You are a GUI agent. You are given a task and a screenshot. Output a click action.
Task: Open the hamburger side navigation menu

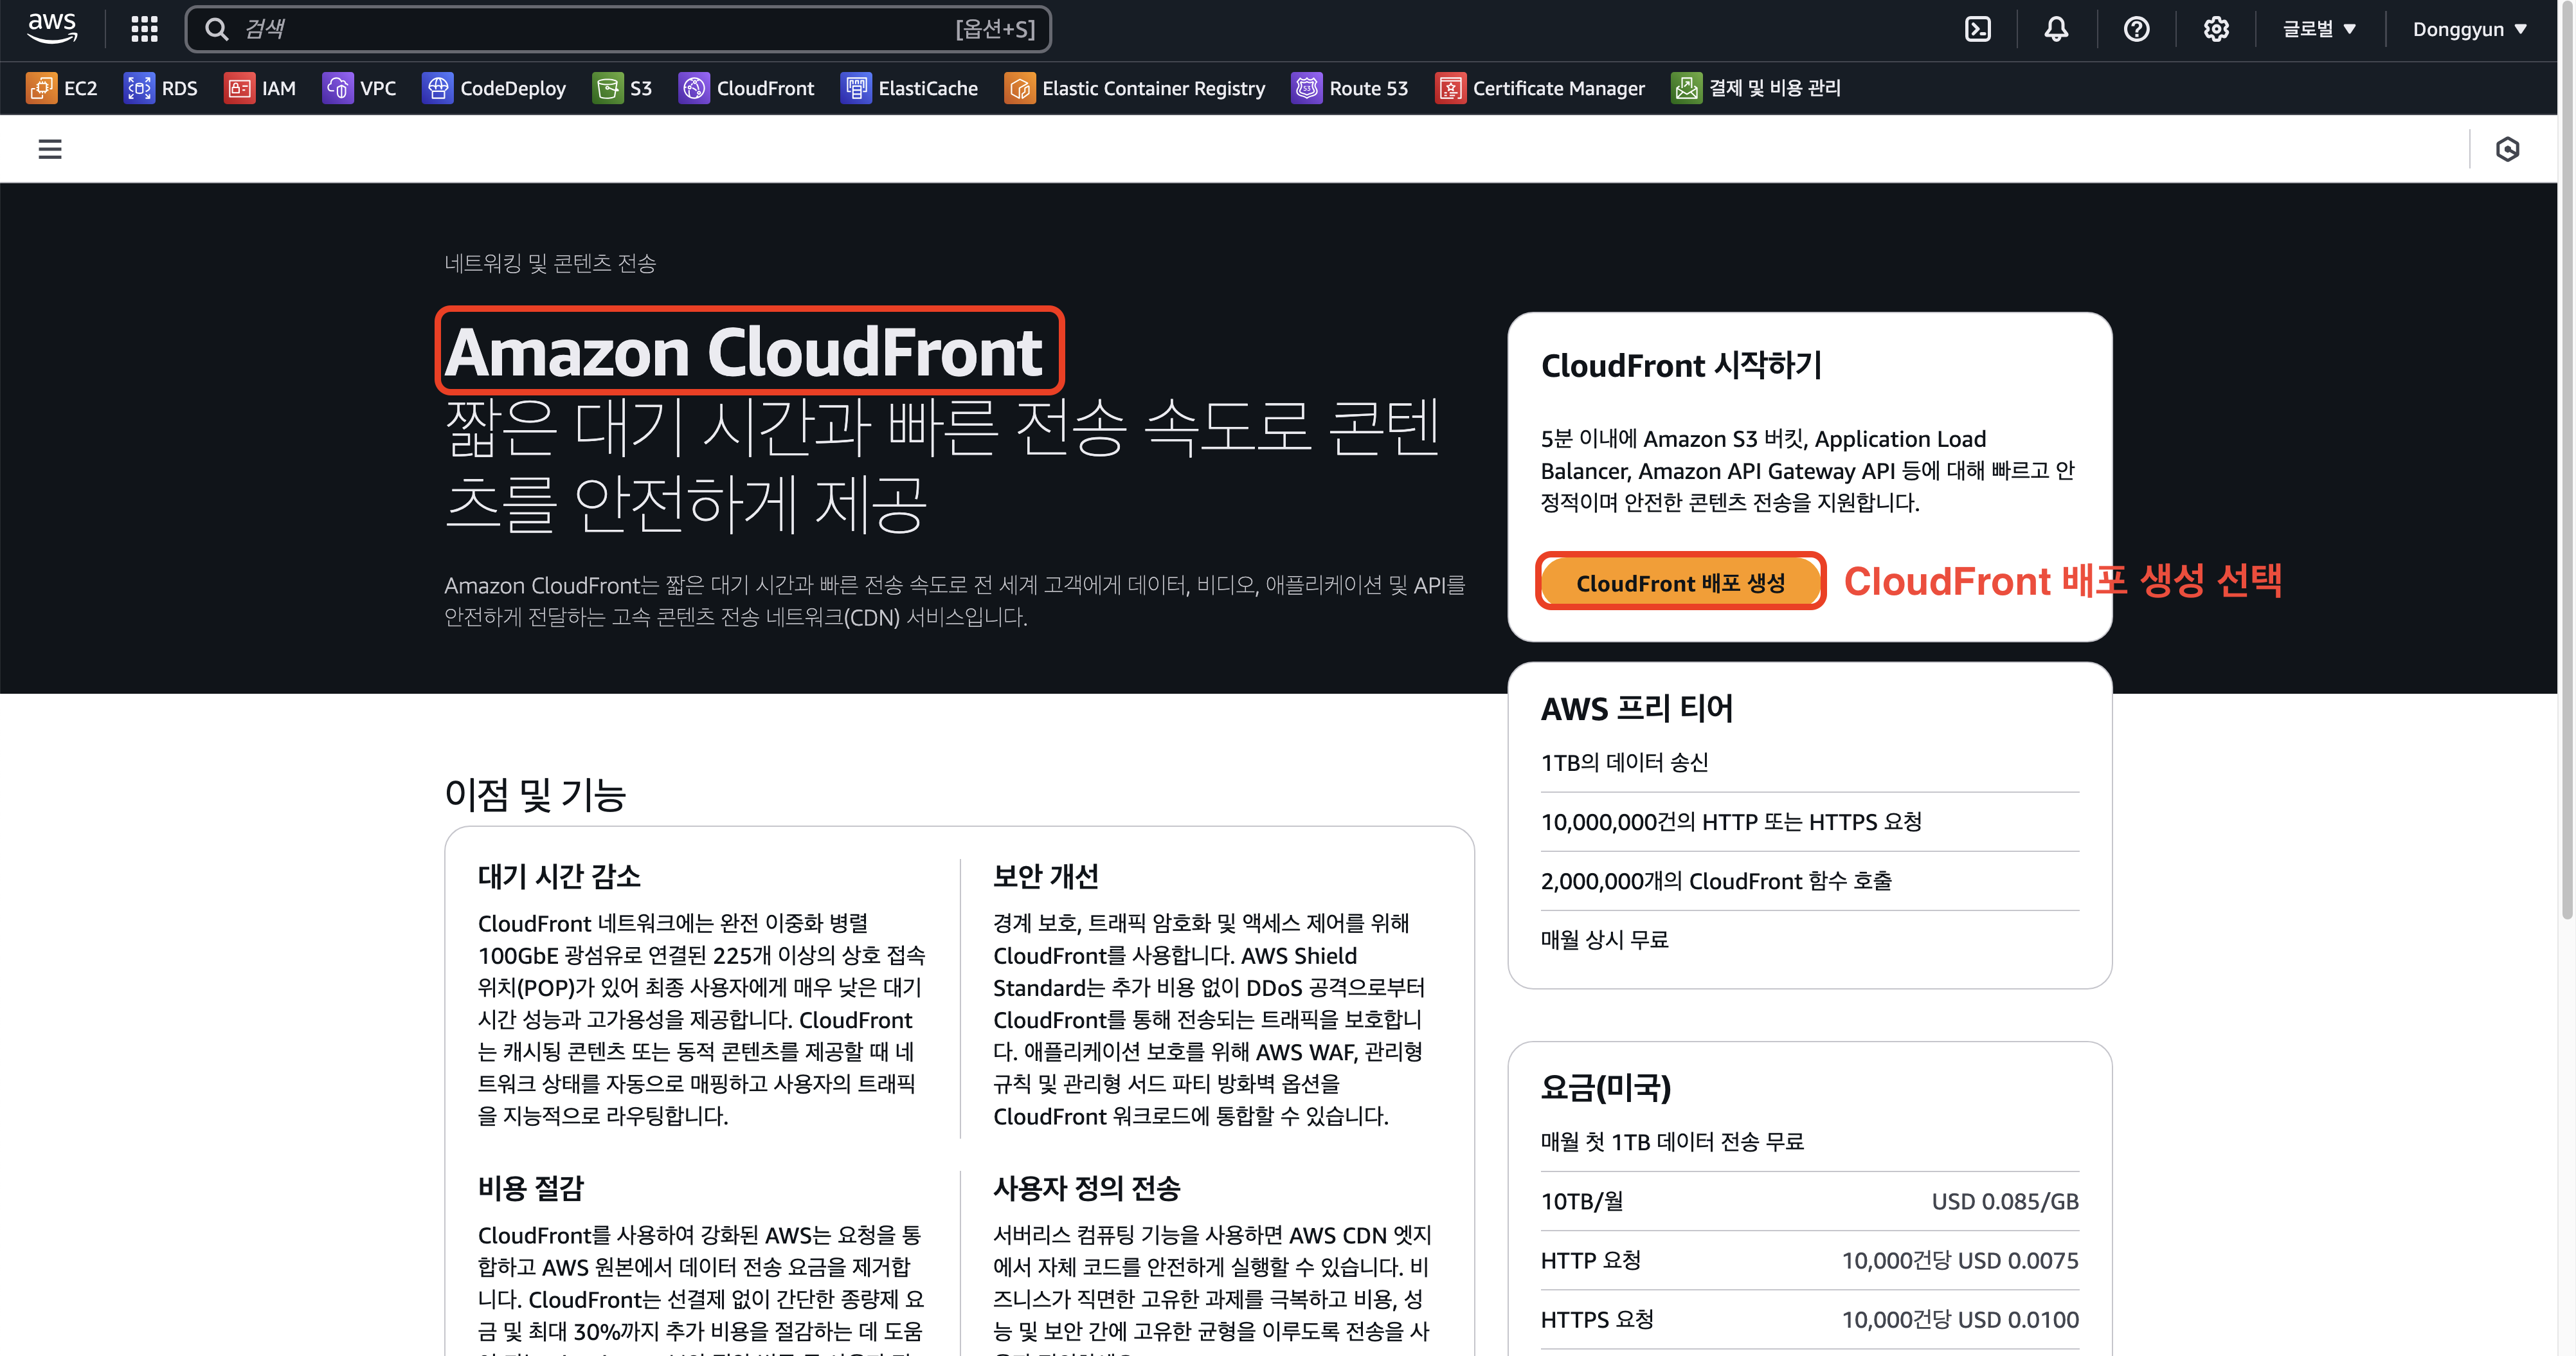pos(50,149)
